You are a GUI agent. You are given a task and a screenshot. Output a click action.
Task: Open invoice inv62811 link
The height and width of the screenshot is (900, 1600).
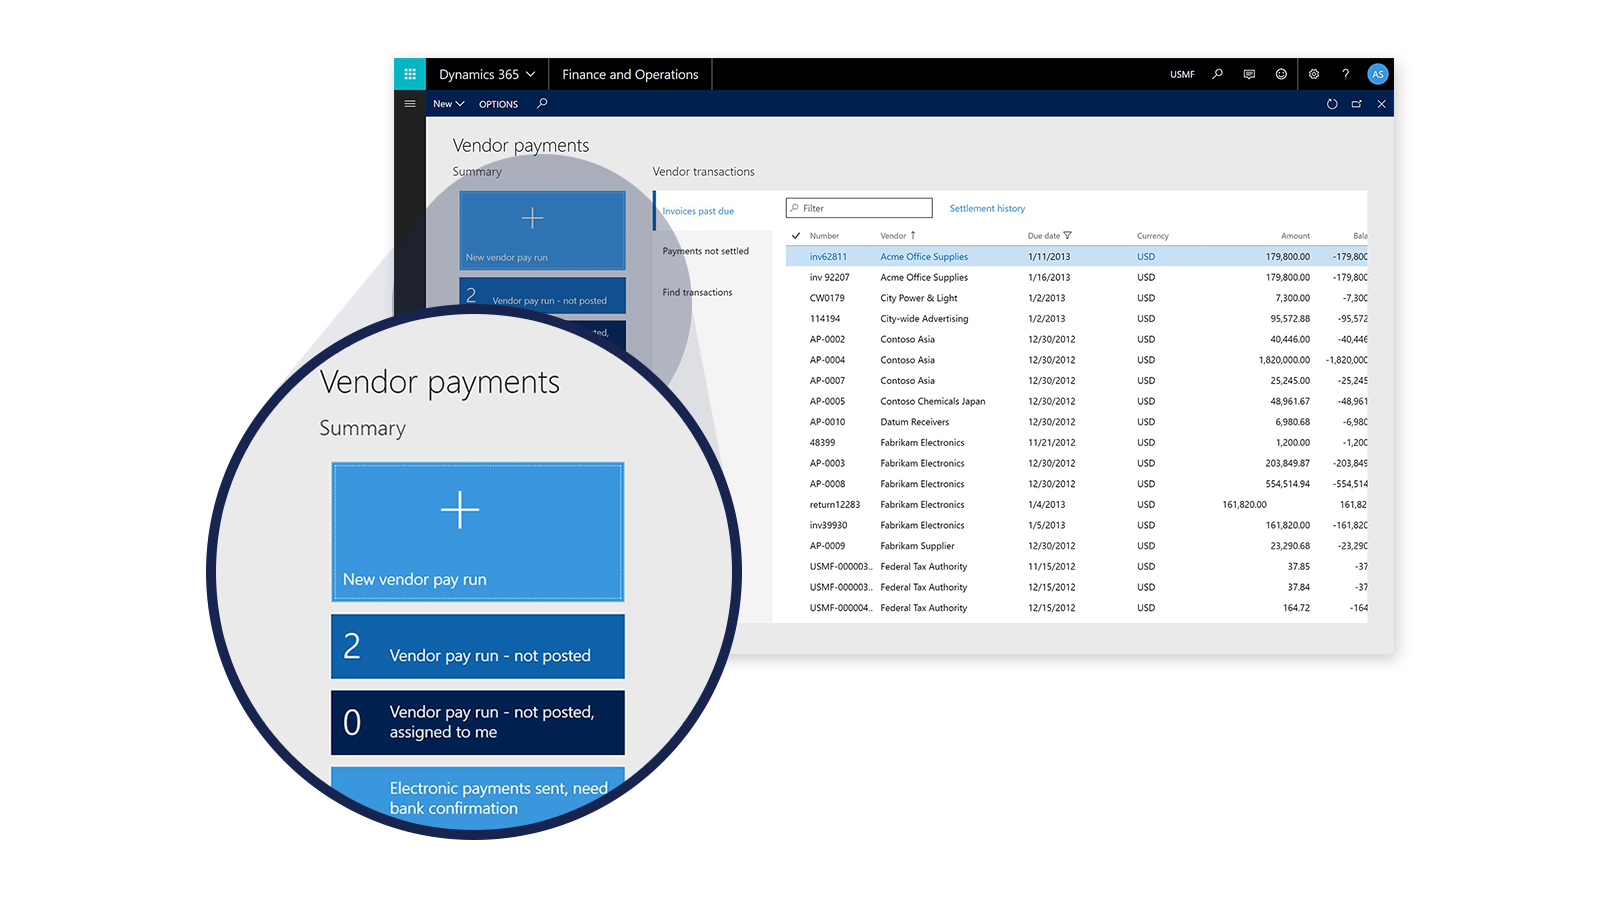point(828,257)
